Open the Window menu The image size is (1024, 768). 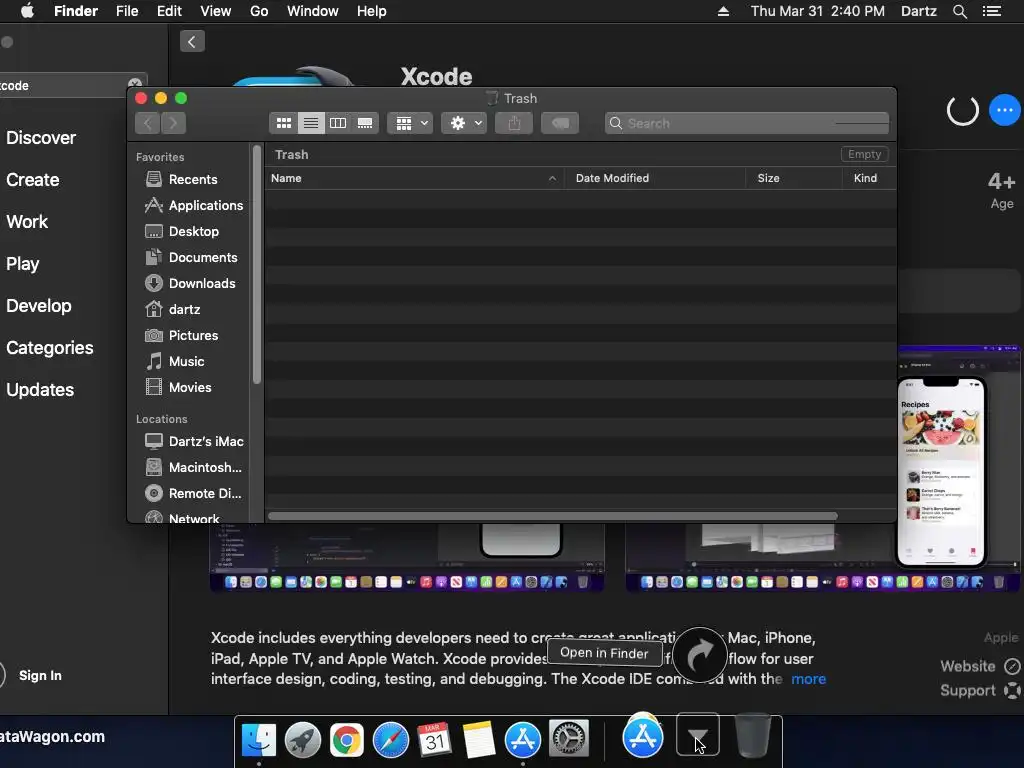pos(313,11)
